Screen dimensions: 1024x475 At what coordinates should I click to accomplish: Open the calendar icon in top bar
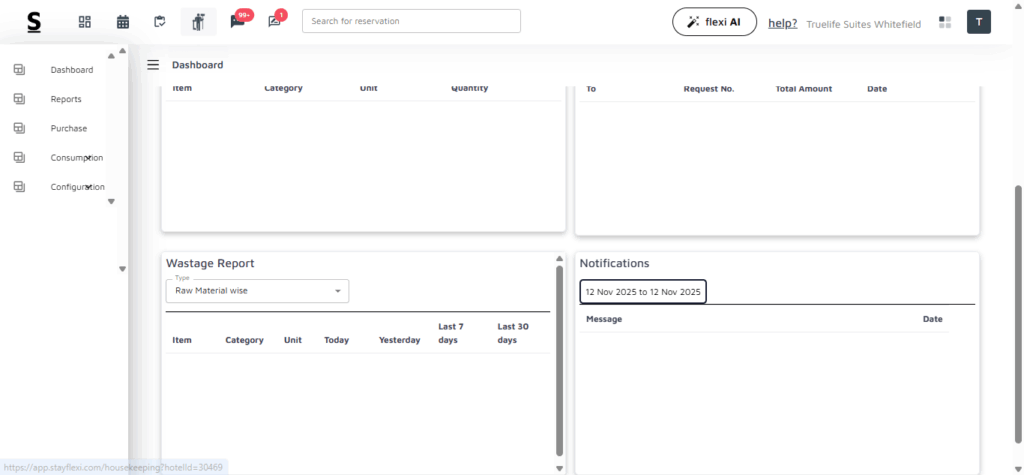(x=123, y=22)
